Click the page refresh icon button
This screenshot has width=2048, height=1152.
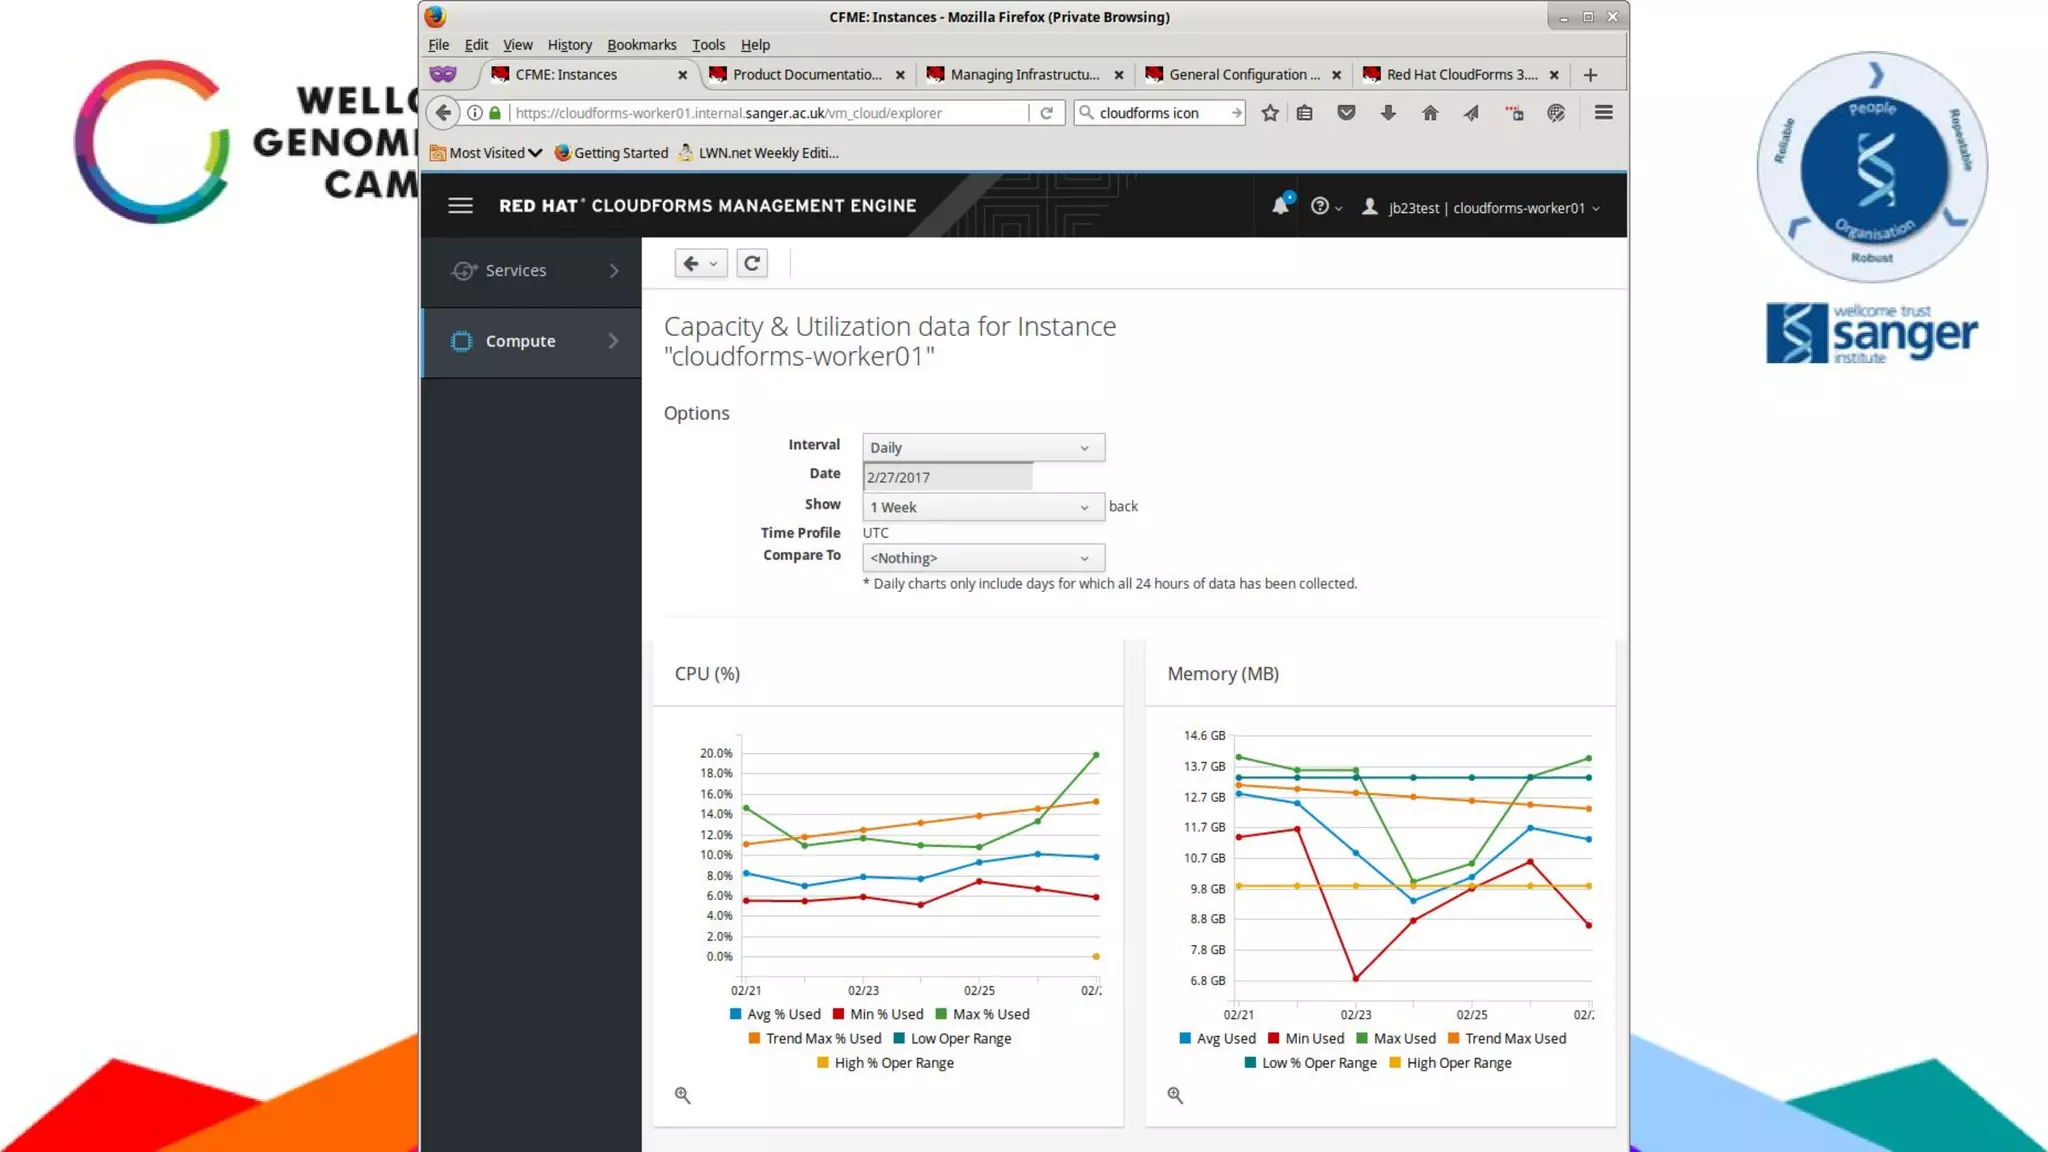(752, 263)
